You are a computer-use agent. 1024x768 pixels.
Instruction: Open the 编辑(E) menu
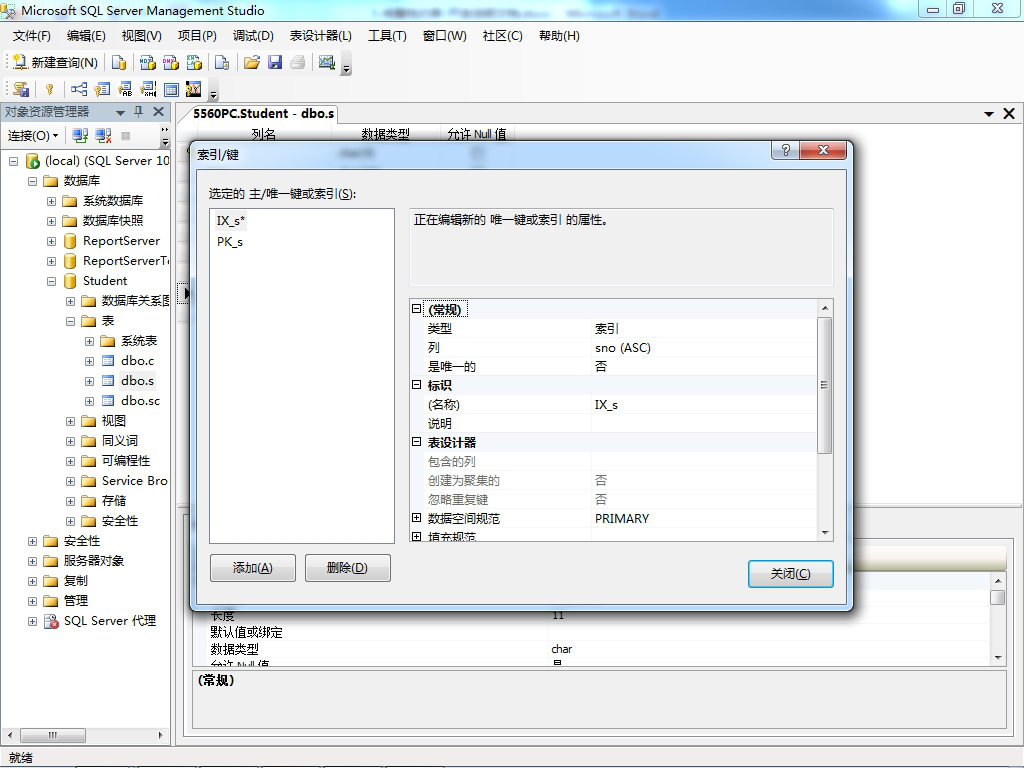coord(86,36)
